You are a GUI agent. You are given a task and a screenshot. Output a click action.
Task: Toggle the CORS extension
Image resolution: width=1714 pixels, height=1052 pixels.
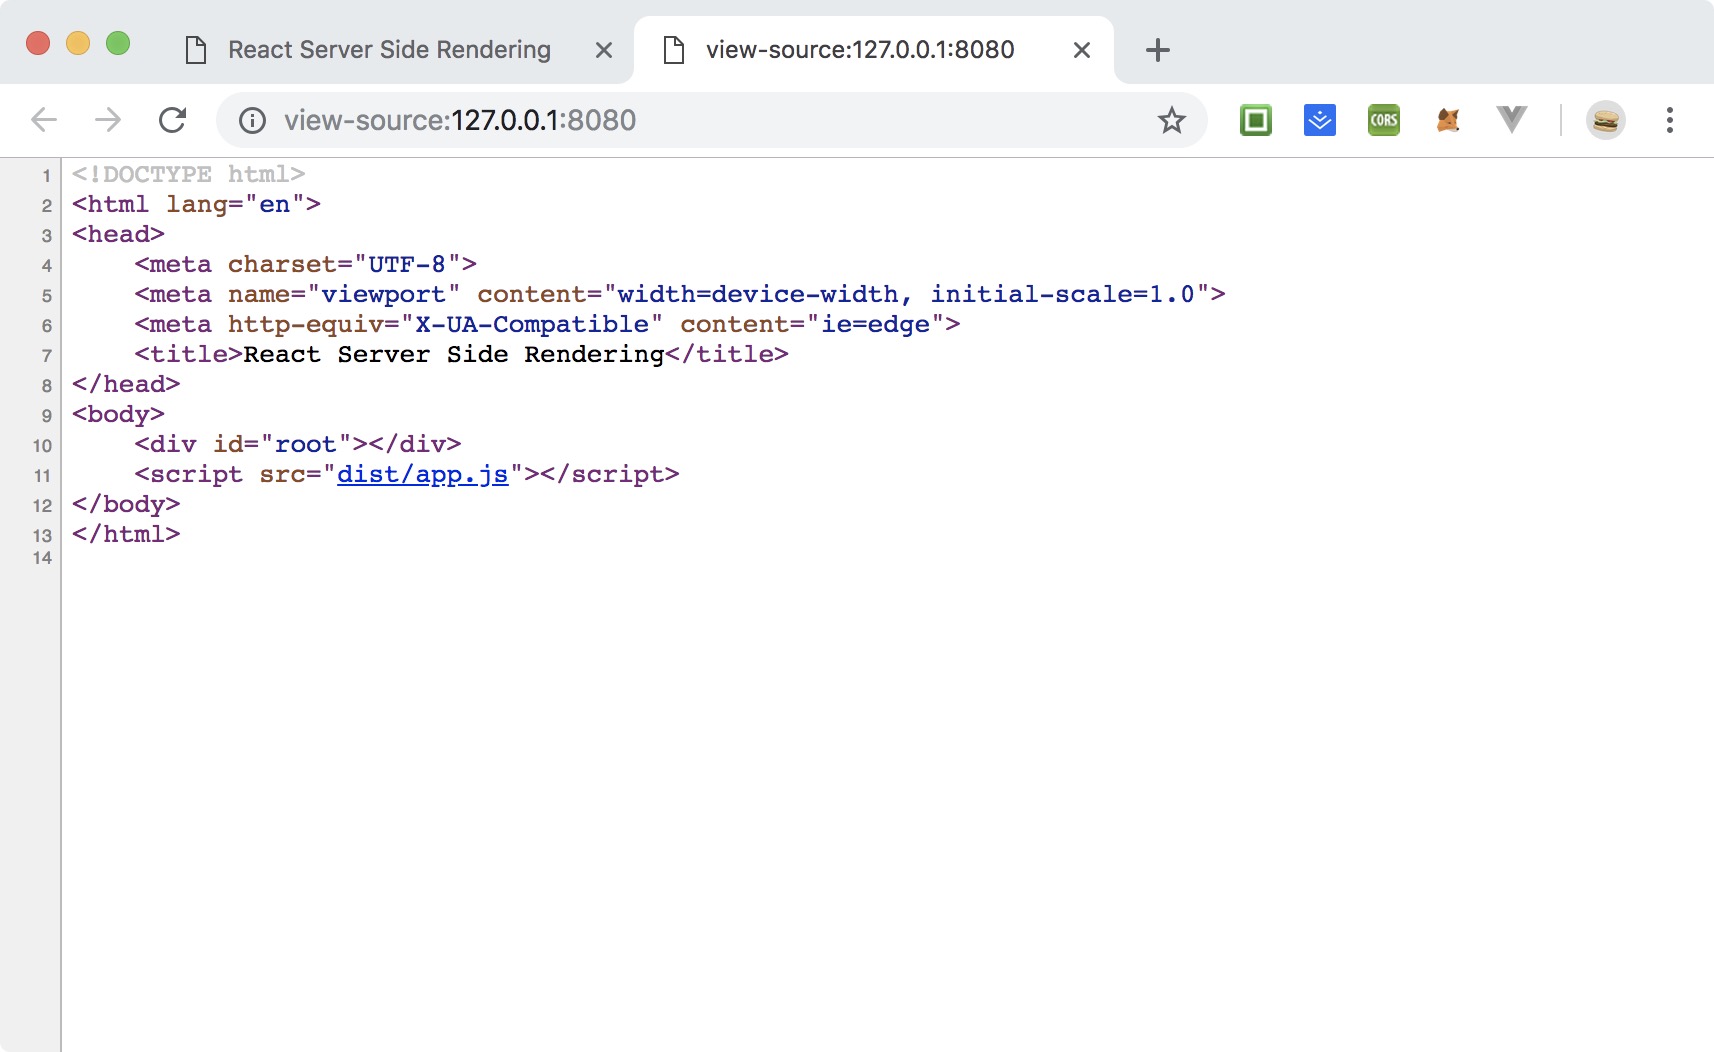pos(1384,121)
